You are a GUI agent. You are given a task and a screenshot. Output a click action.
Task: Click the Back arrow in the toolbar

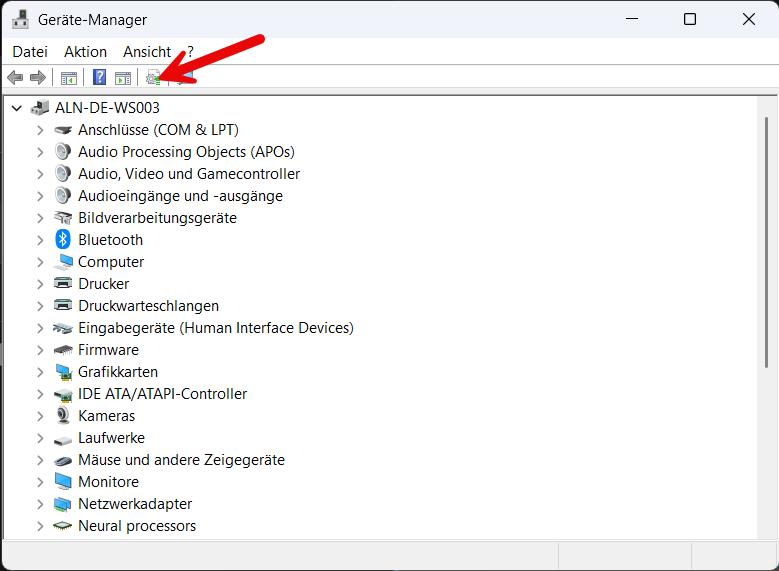pos(15,78)
